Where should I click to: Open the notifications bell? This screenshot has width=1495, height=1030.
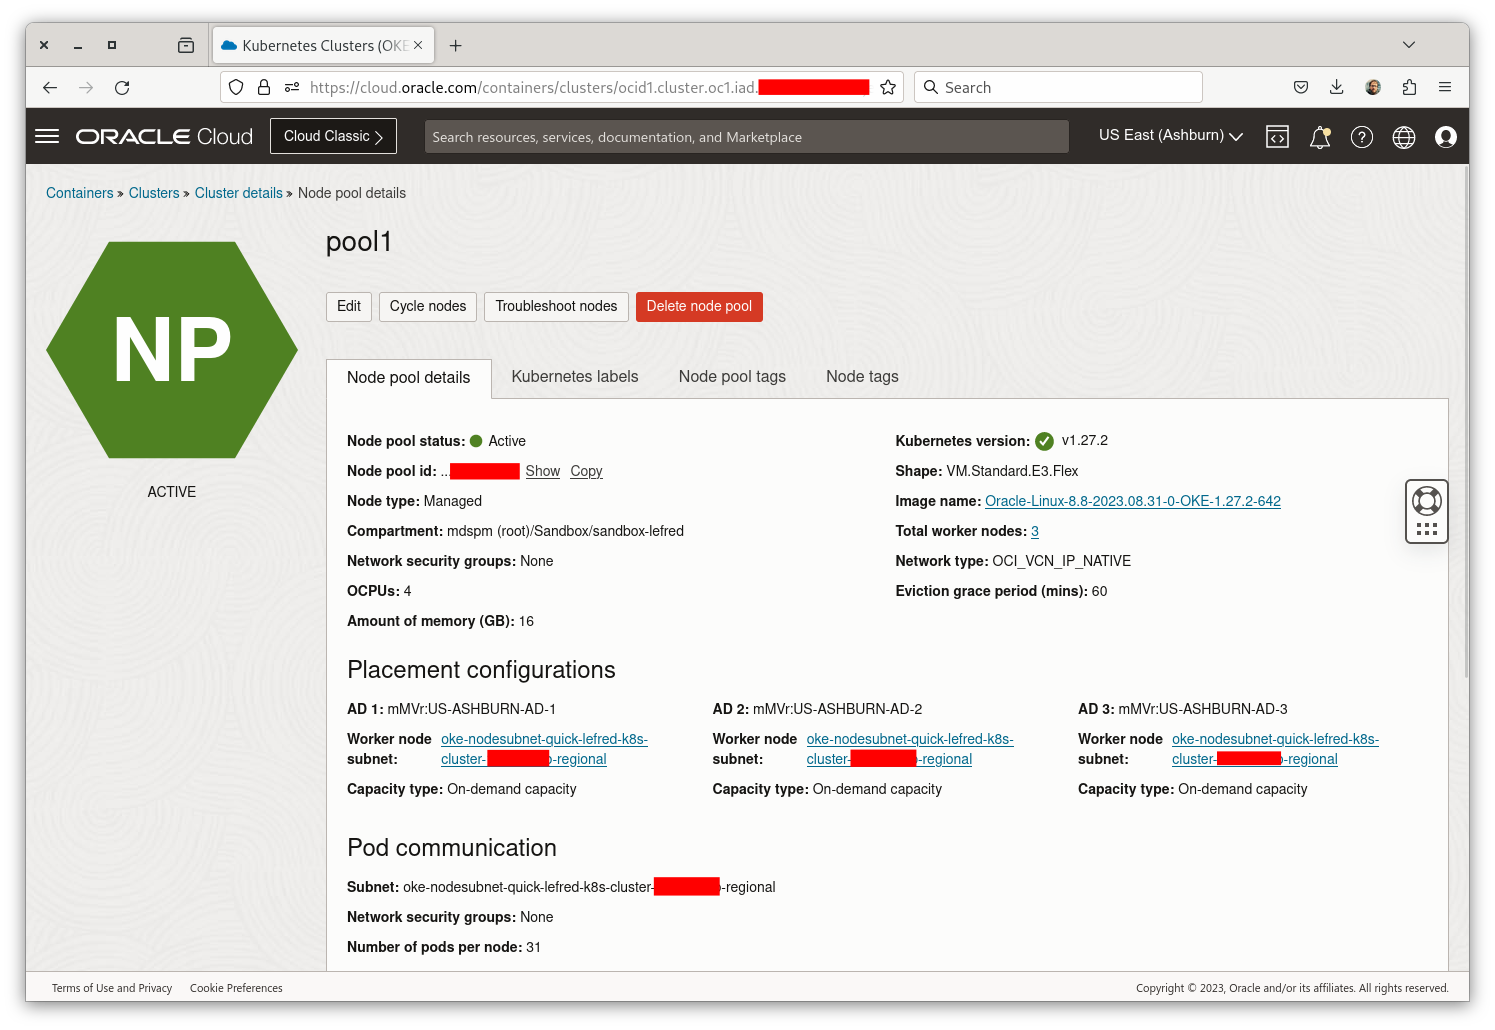coord(1320,137)
